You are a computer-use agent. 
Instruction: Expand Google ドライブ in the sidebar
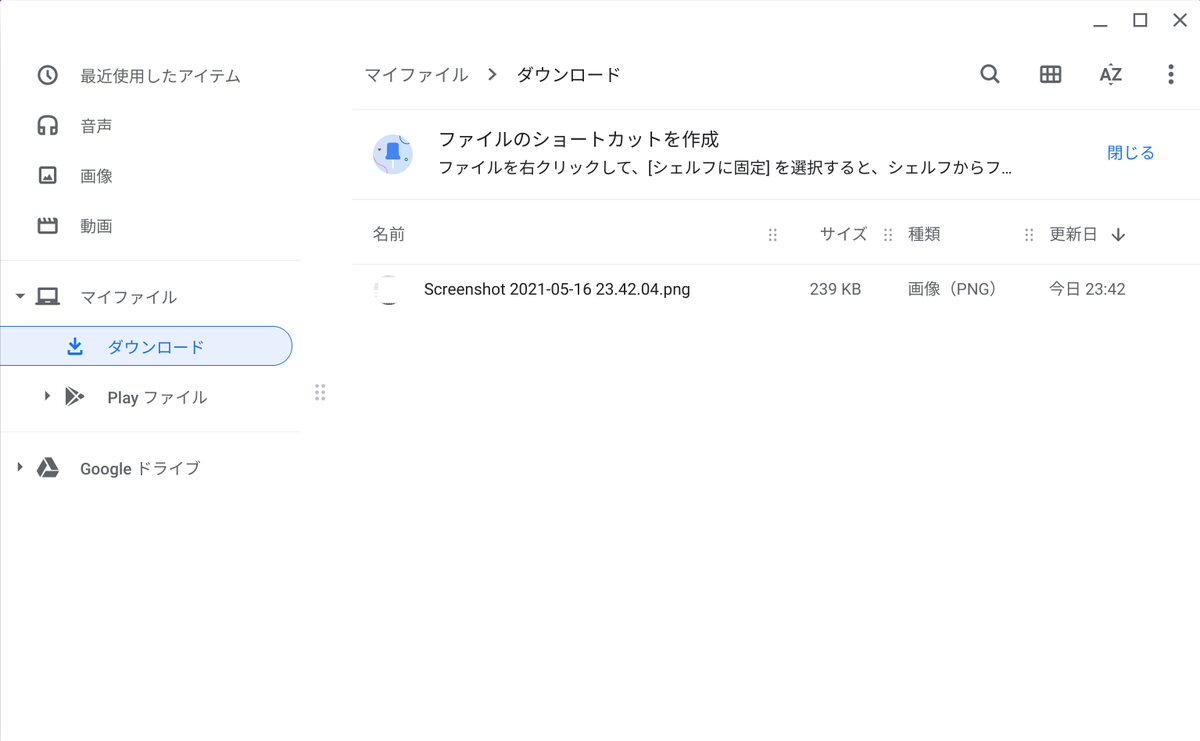[x=18, y=467]
